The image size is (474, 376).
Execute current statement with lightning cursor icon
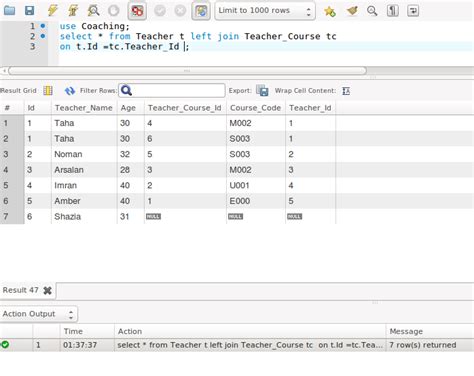[73, 10]
